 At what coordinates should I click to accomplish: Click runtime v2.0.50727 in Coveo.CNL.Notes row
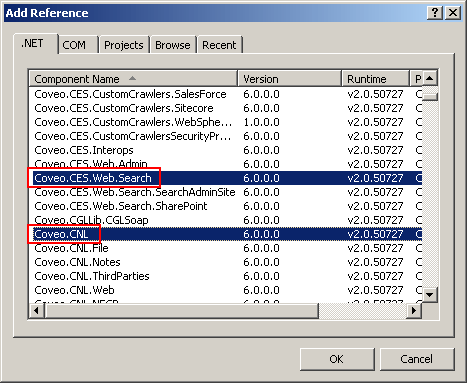click(375, 262)
